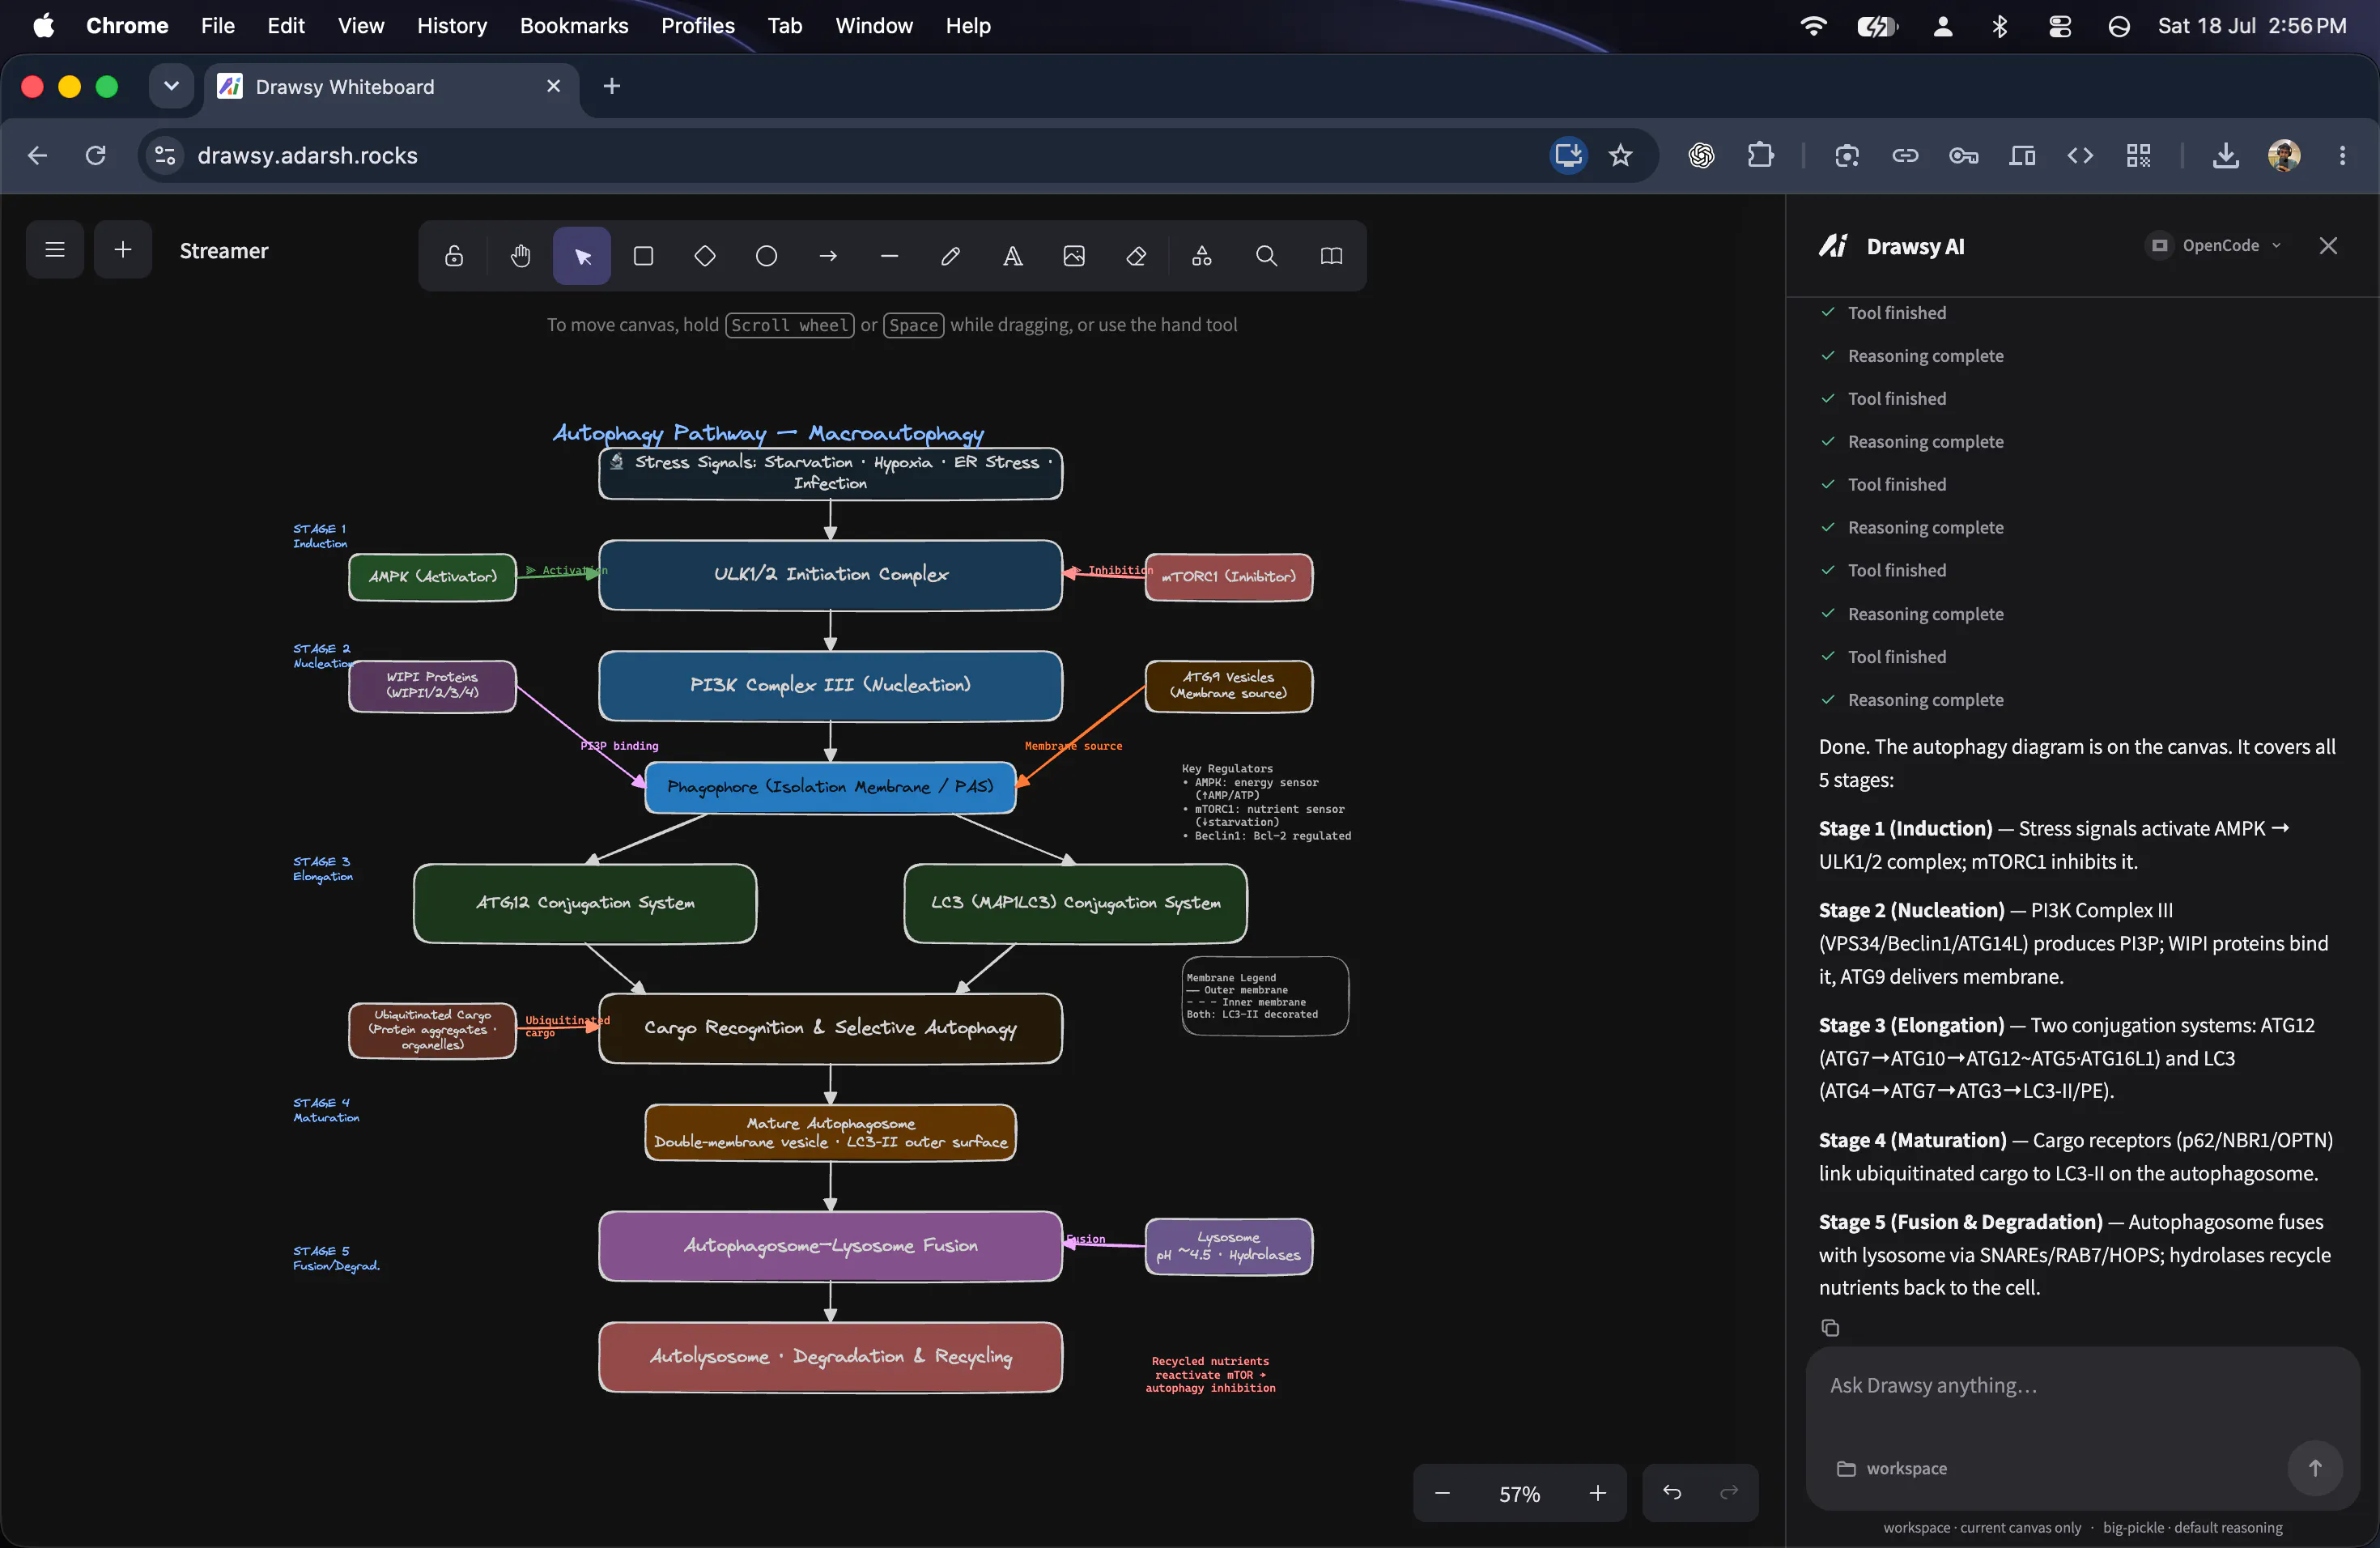
Task: Select the Rectangle tool
Action: coord(643,256)
